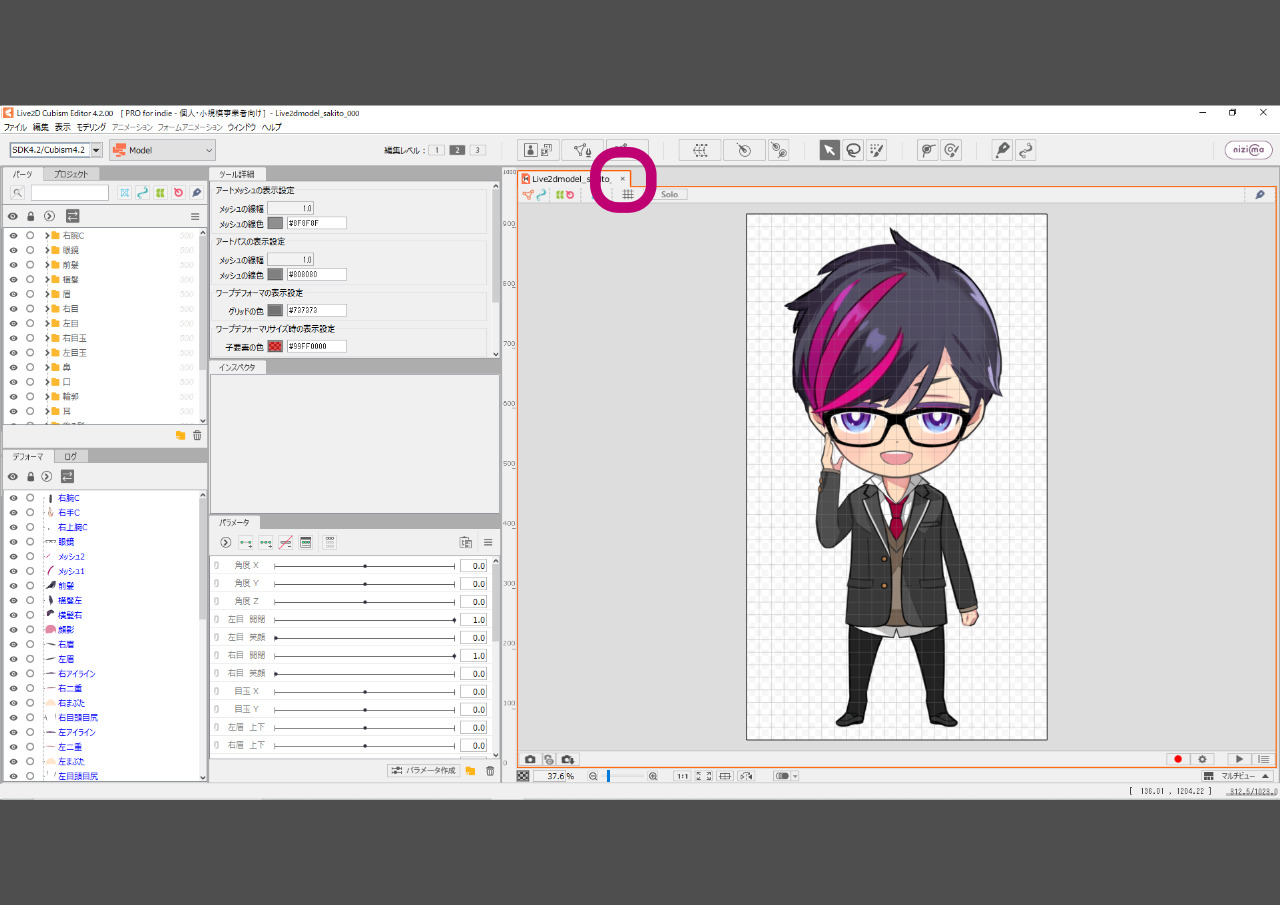Click the checkerboard background icon
The width and height of the screenshot is (1280, 905).
[523, 776]
